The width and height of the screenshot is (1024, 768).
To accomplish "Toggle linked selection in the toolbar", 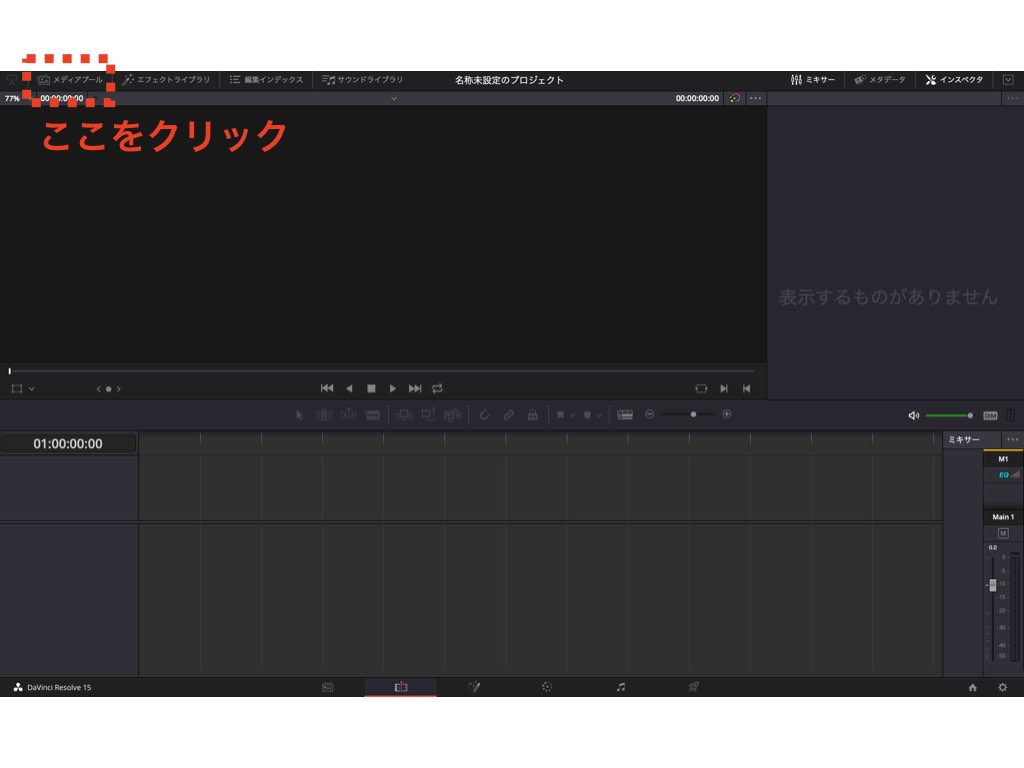I will click(x=508, y=414).
